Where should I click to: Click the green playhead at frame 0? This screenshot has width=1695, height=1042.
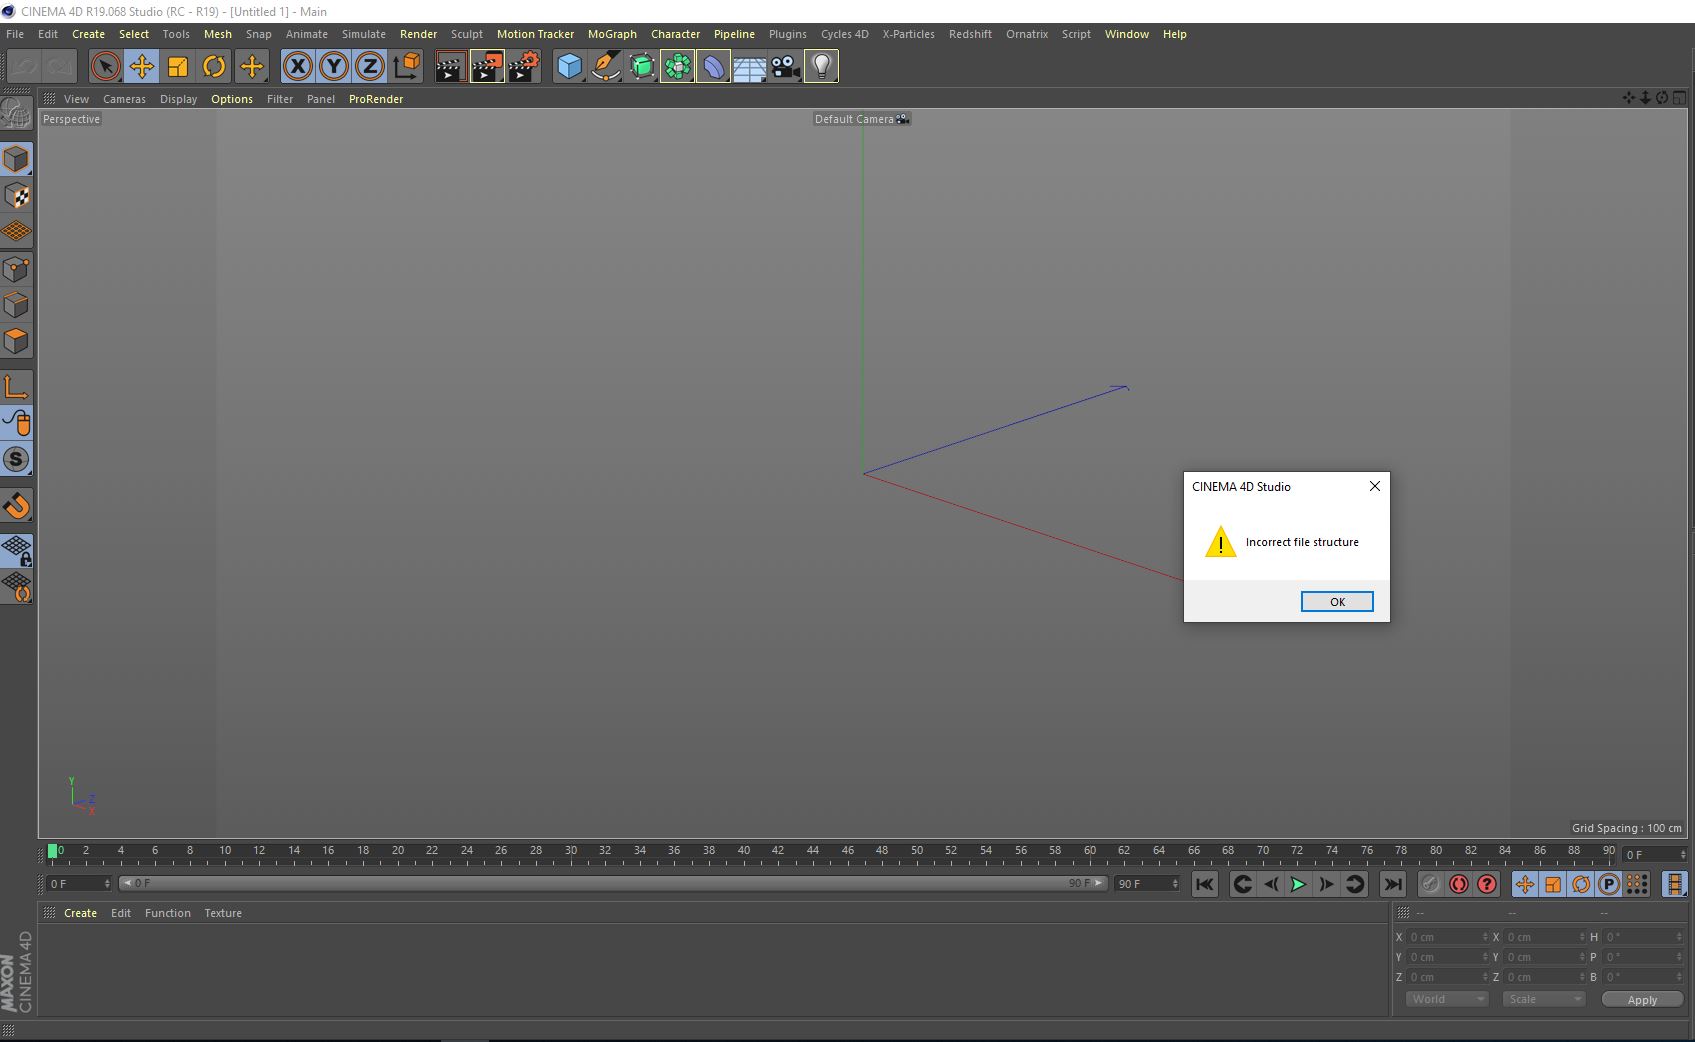coord(53,851)
